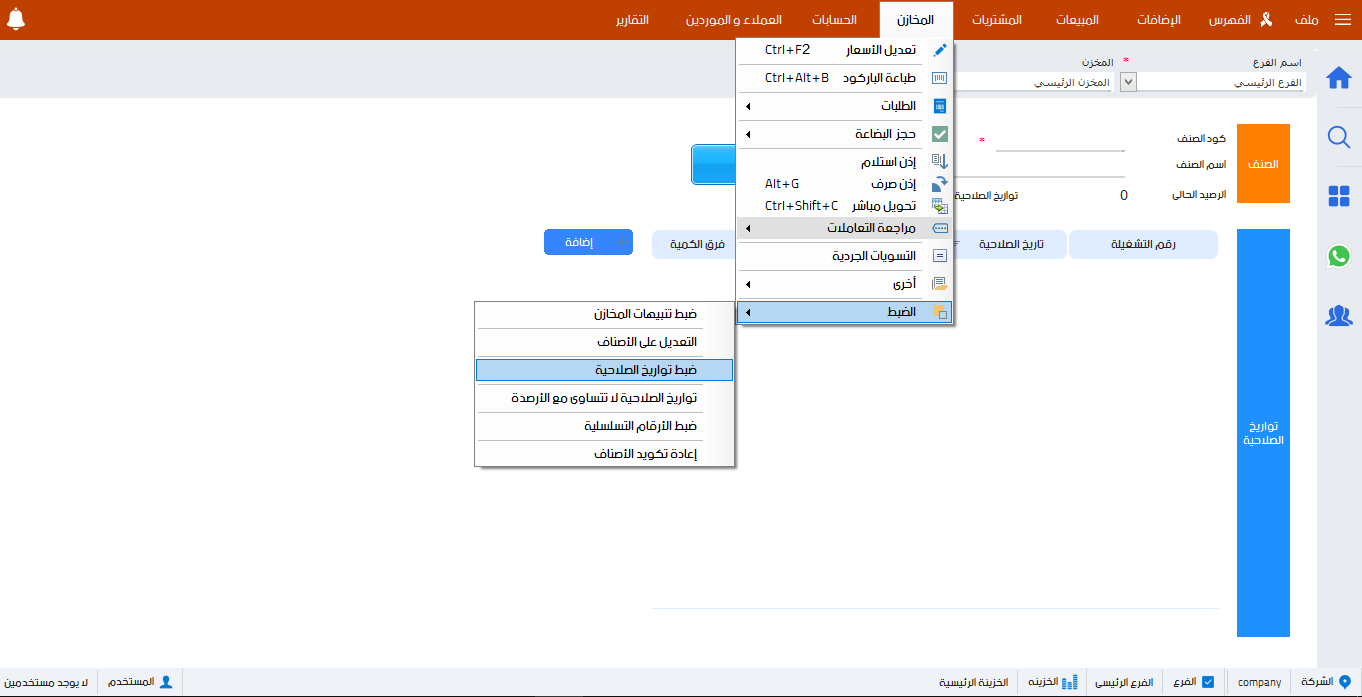
Task: Select the pencil edit-prices icon beside تعديل الأسعار
Action: [938, 49]
